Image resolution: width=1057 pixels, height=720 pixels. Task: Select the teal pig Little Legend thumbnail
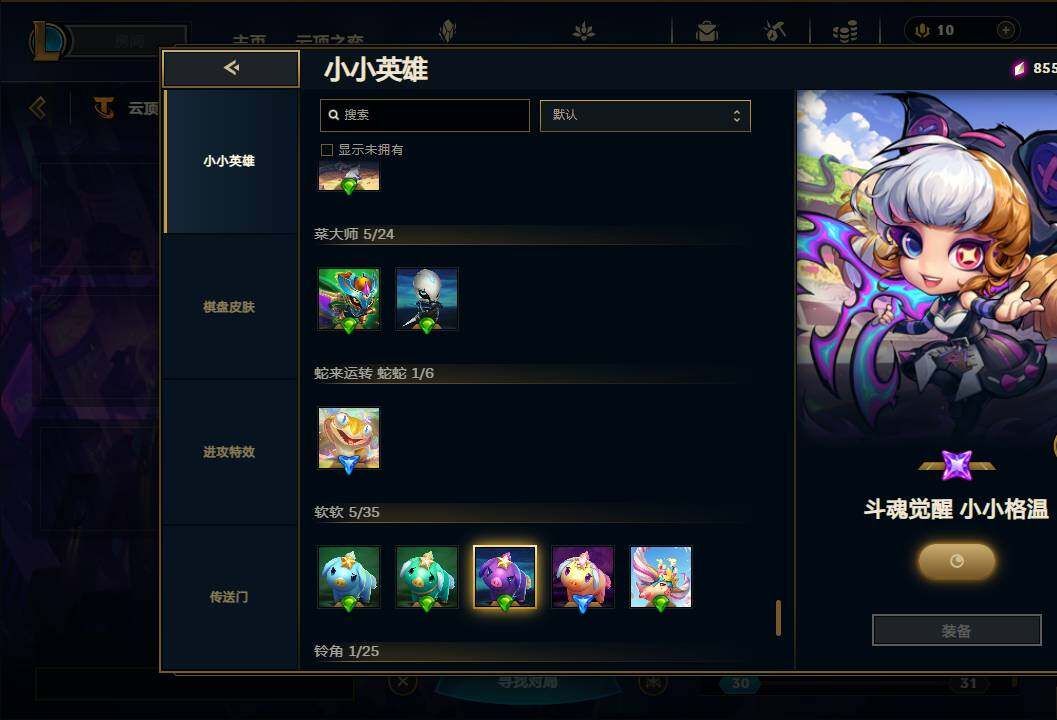click(x=427, y=577)
